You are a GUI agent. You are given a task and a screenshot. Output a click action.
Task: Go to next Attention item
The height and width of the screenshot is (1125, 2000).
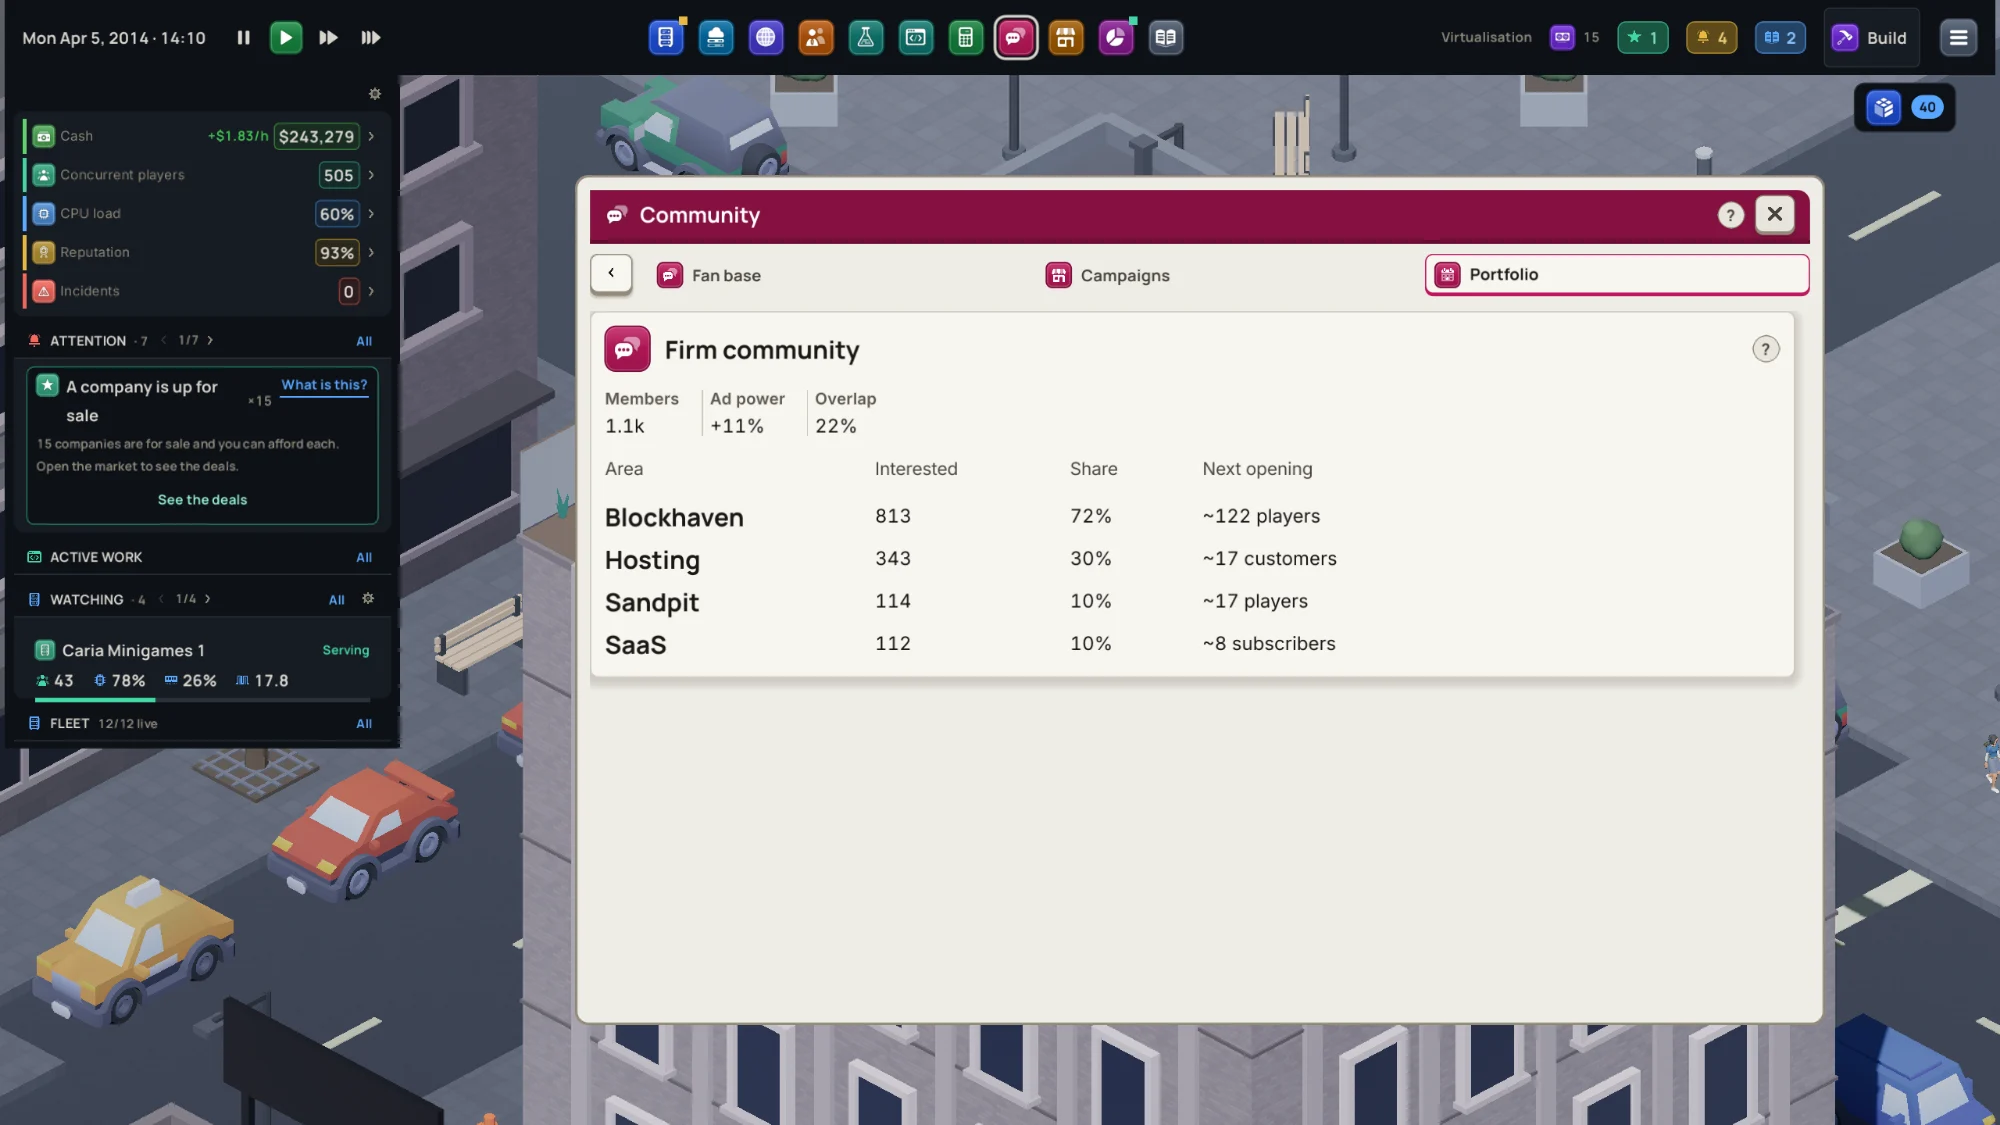[x=210, y=341]
